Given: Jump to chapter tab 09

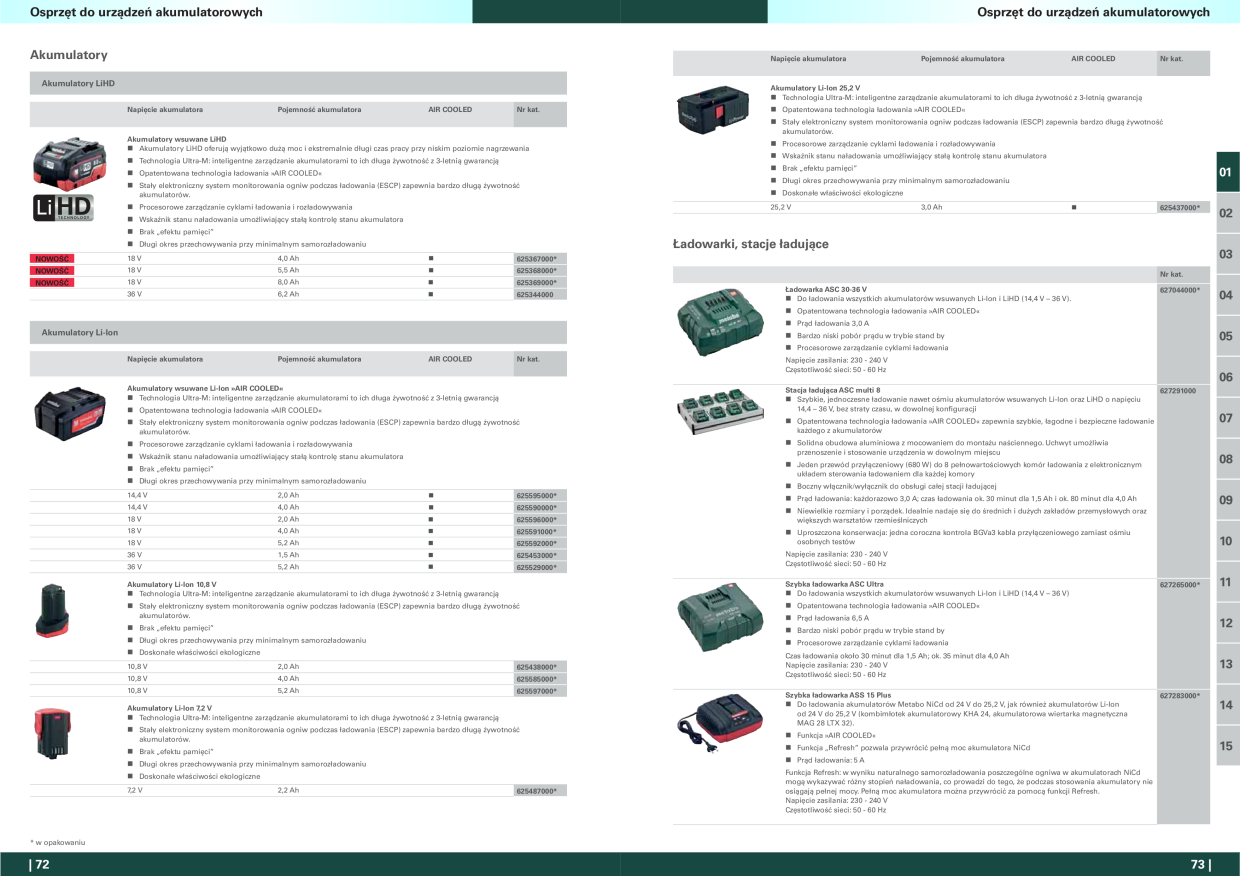Looking at the screenshot, I should click(1227, 500).
